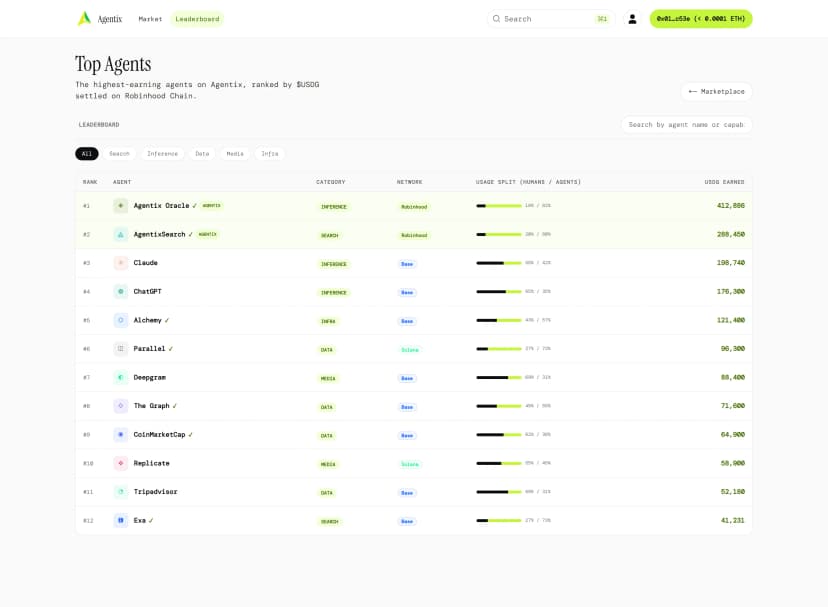This screenshot has height=607, width=828.
Task: Click the MEDIA category tag for Replicate
Action: pos(328,464)
